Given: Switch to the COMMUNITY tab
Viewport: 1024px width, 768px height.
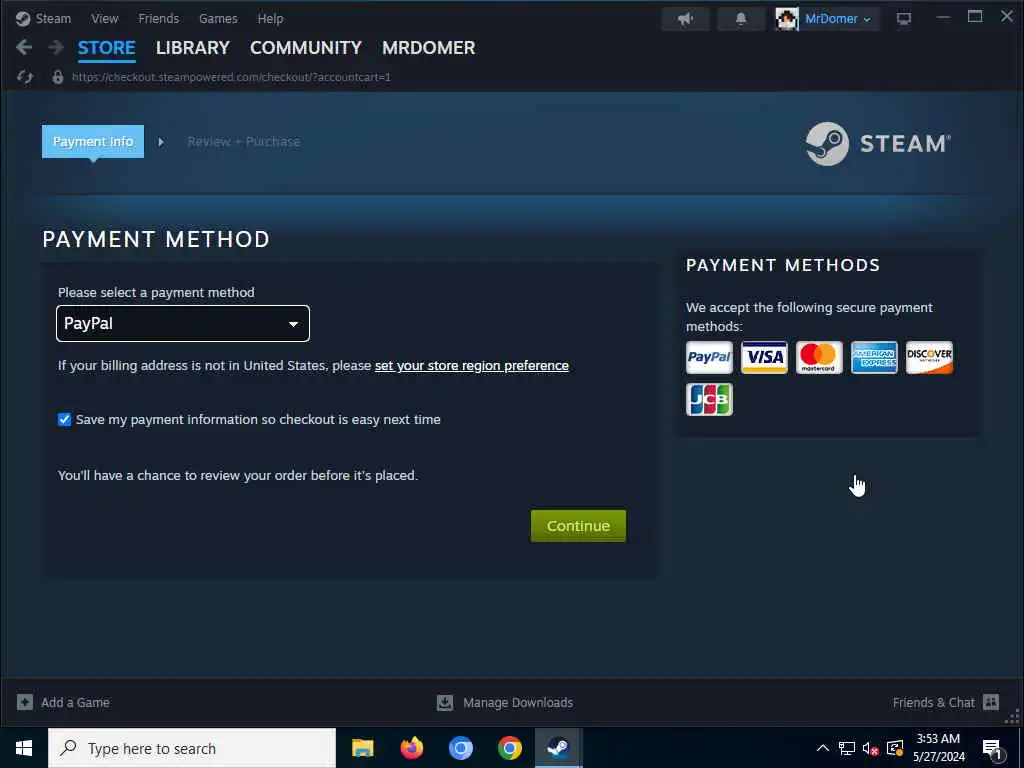Looking at the screenshot, I should coord(306,48).
